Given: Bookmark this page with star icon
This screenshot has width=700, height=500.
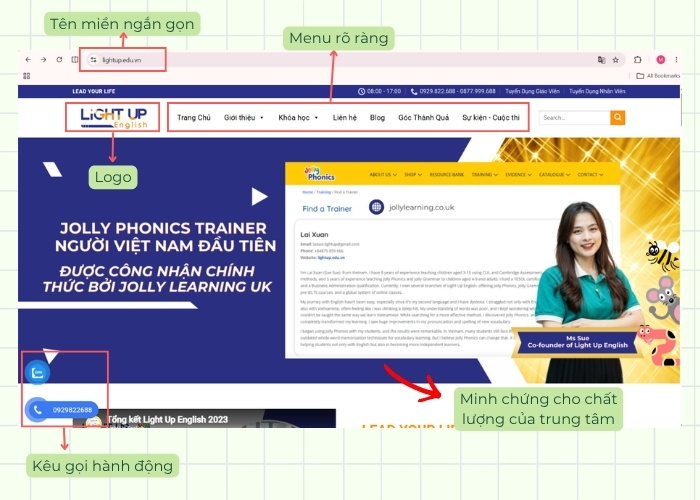Looking at the screenshot, I should [x=616, y=60].
